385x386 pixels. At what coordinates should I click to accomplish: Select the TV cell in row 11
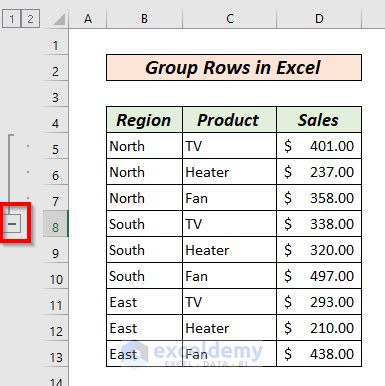(229, 302)
